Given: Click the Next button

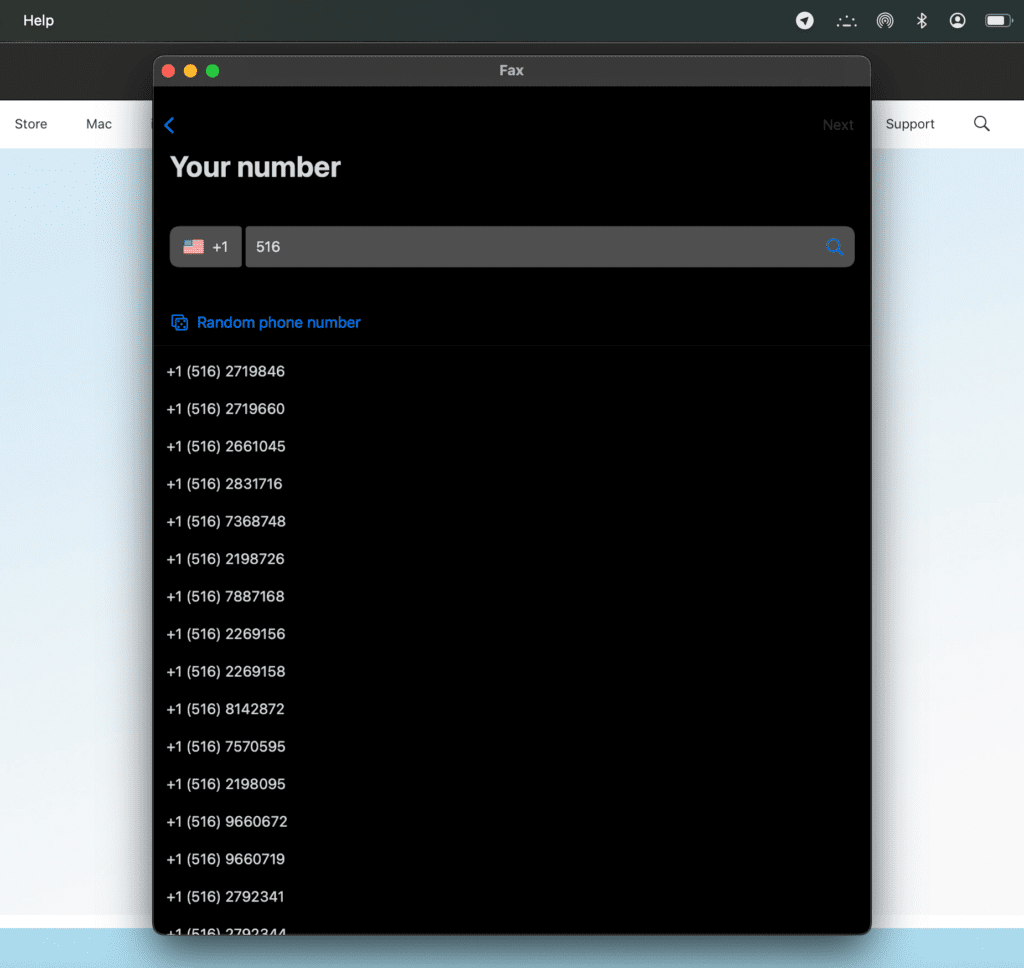Looking at the screenshot, I should [x=837, y=125].
